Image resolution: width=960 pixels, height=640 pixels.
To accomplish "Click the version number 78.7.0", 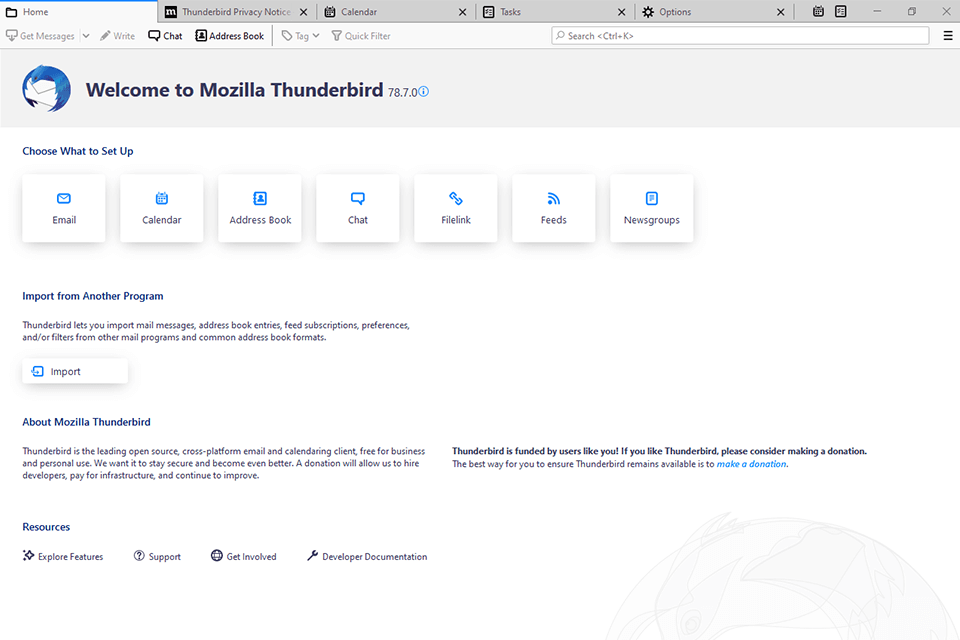I will coord(402,92).
